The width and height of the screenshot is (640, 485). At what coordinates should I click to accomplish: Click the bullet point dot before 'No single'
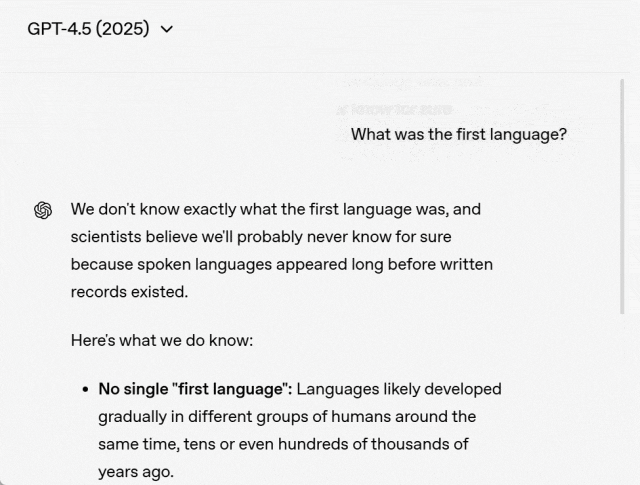[86, 389]
